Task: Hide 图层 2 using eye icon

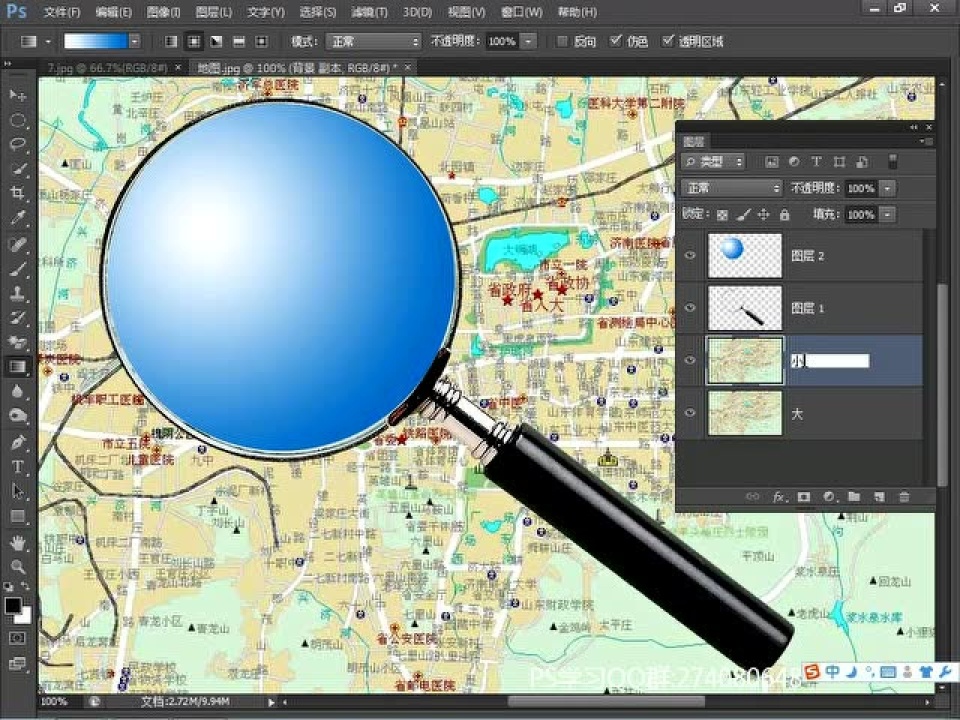Action: [x=690, y=255]
